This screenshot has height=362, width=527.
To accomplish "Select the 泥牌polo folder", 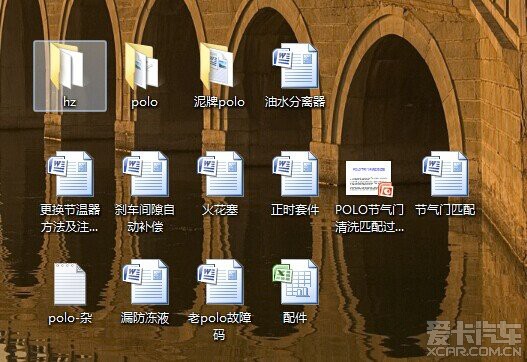I will (x=216, y=66).
